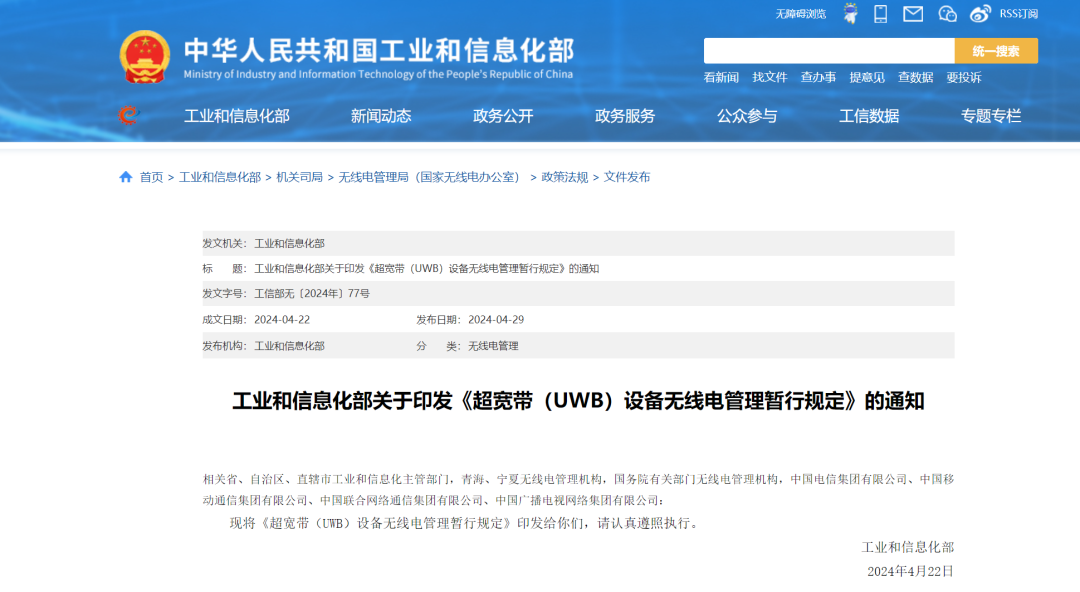Open the 无障碍浏览 accessibility option
The image size is (1080, 592).
coord(800,13)
